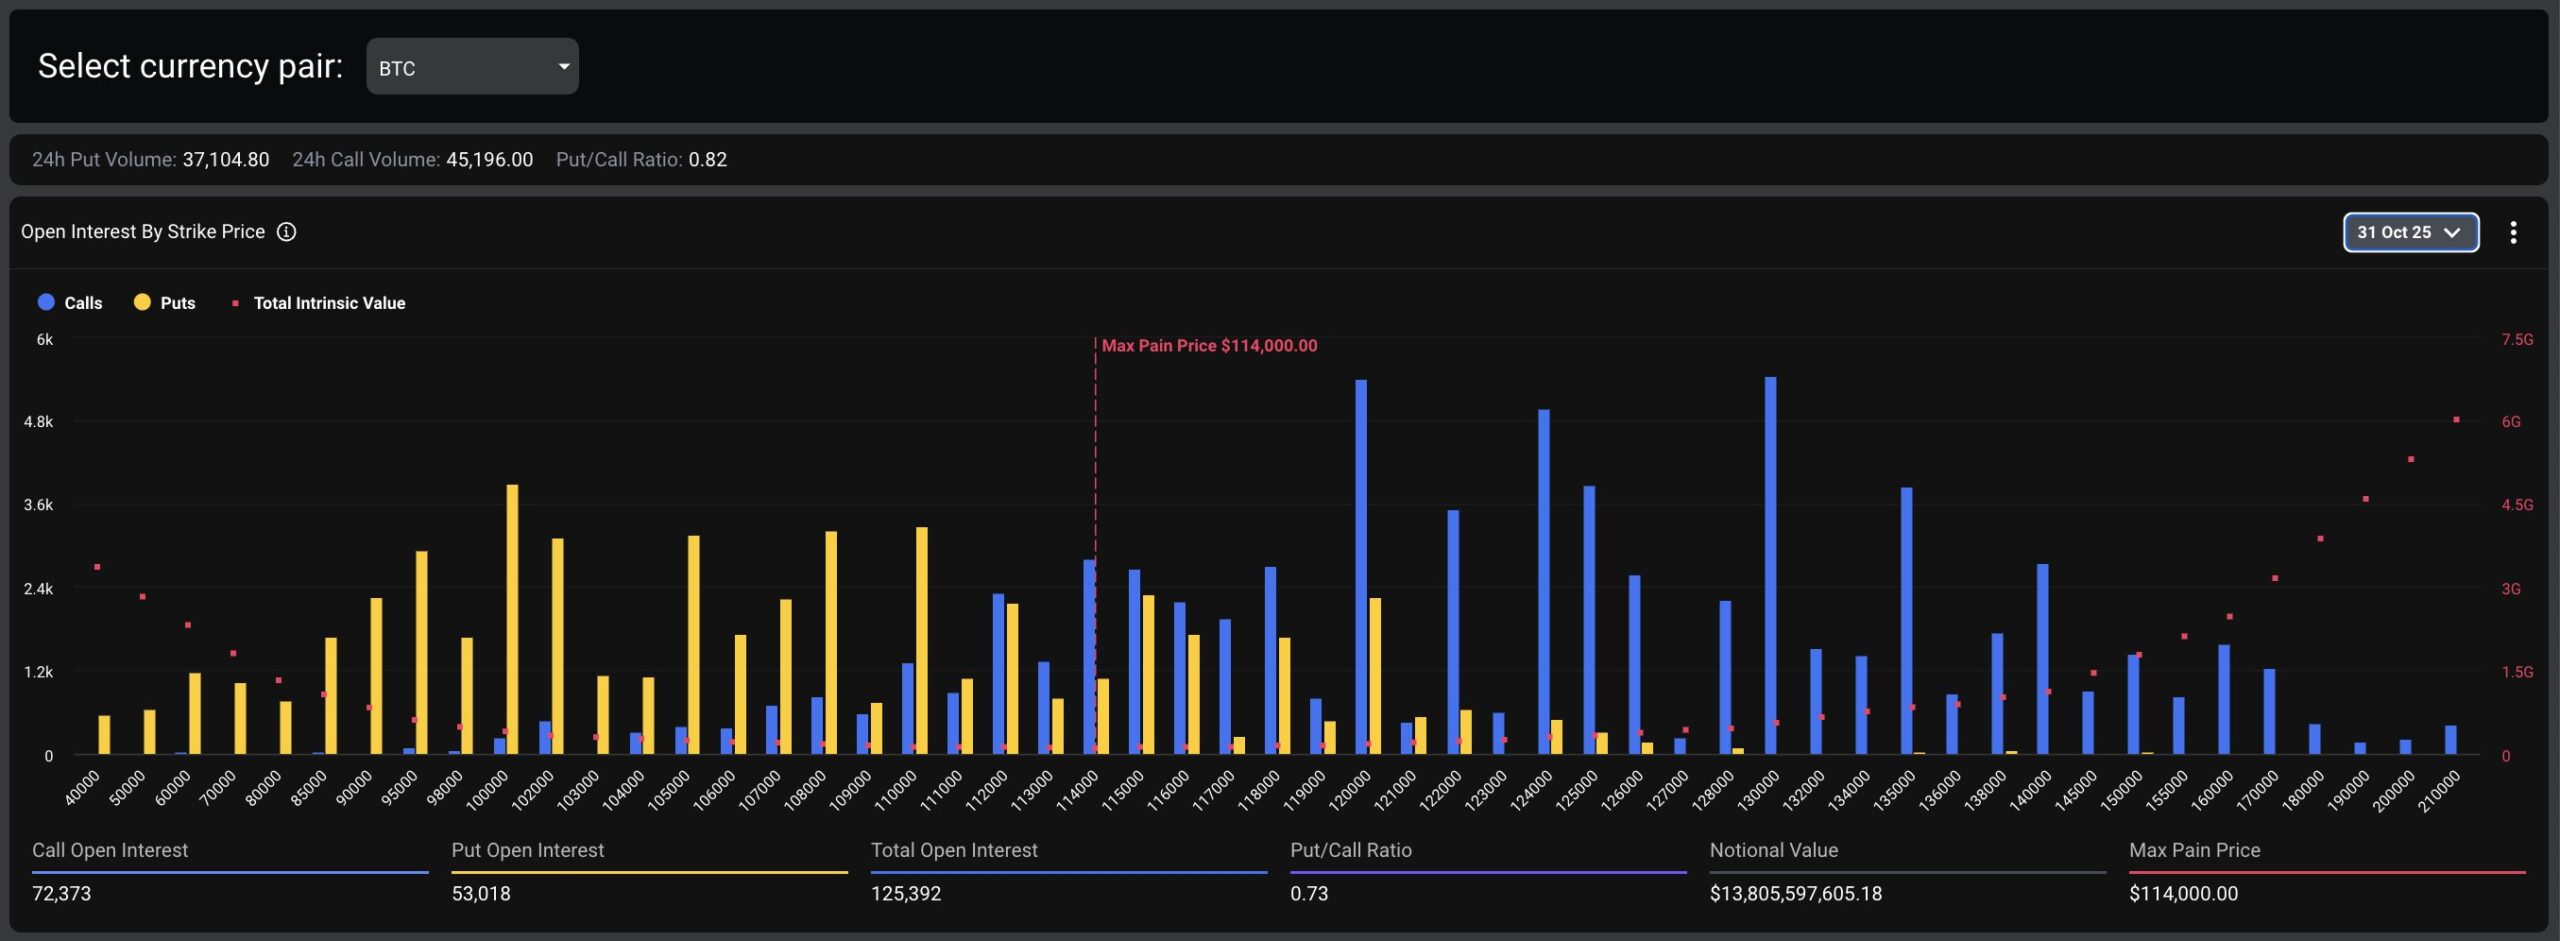
Task: Open the three-dot chart options menu
Action: pyautogui.click(x=2512, y=233)
